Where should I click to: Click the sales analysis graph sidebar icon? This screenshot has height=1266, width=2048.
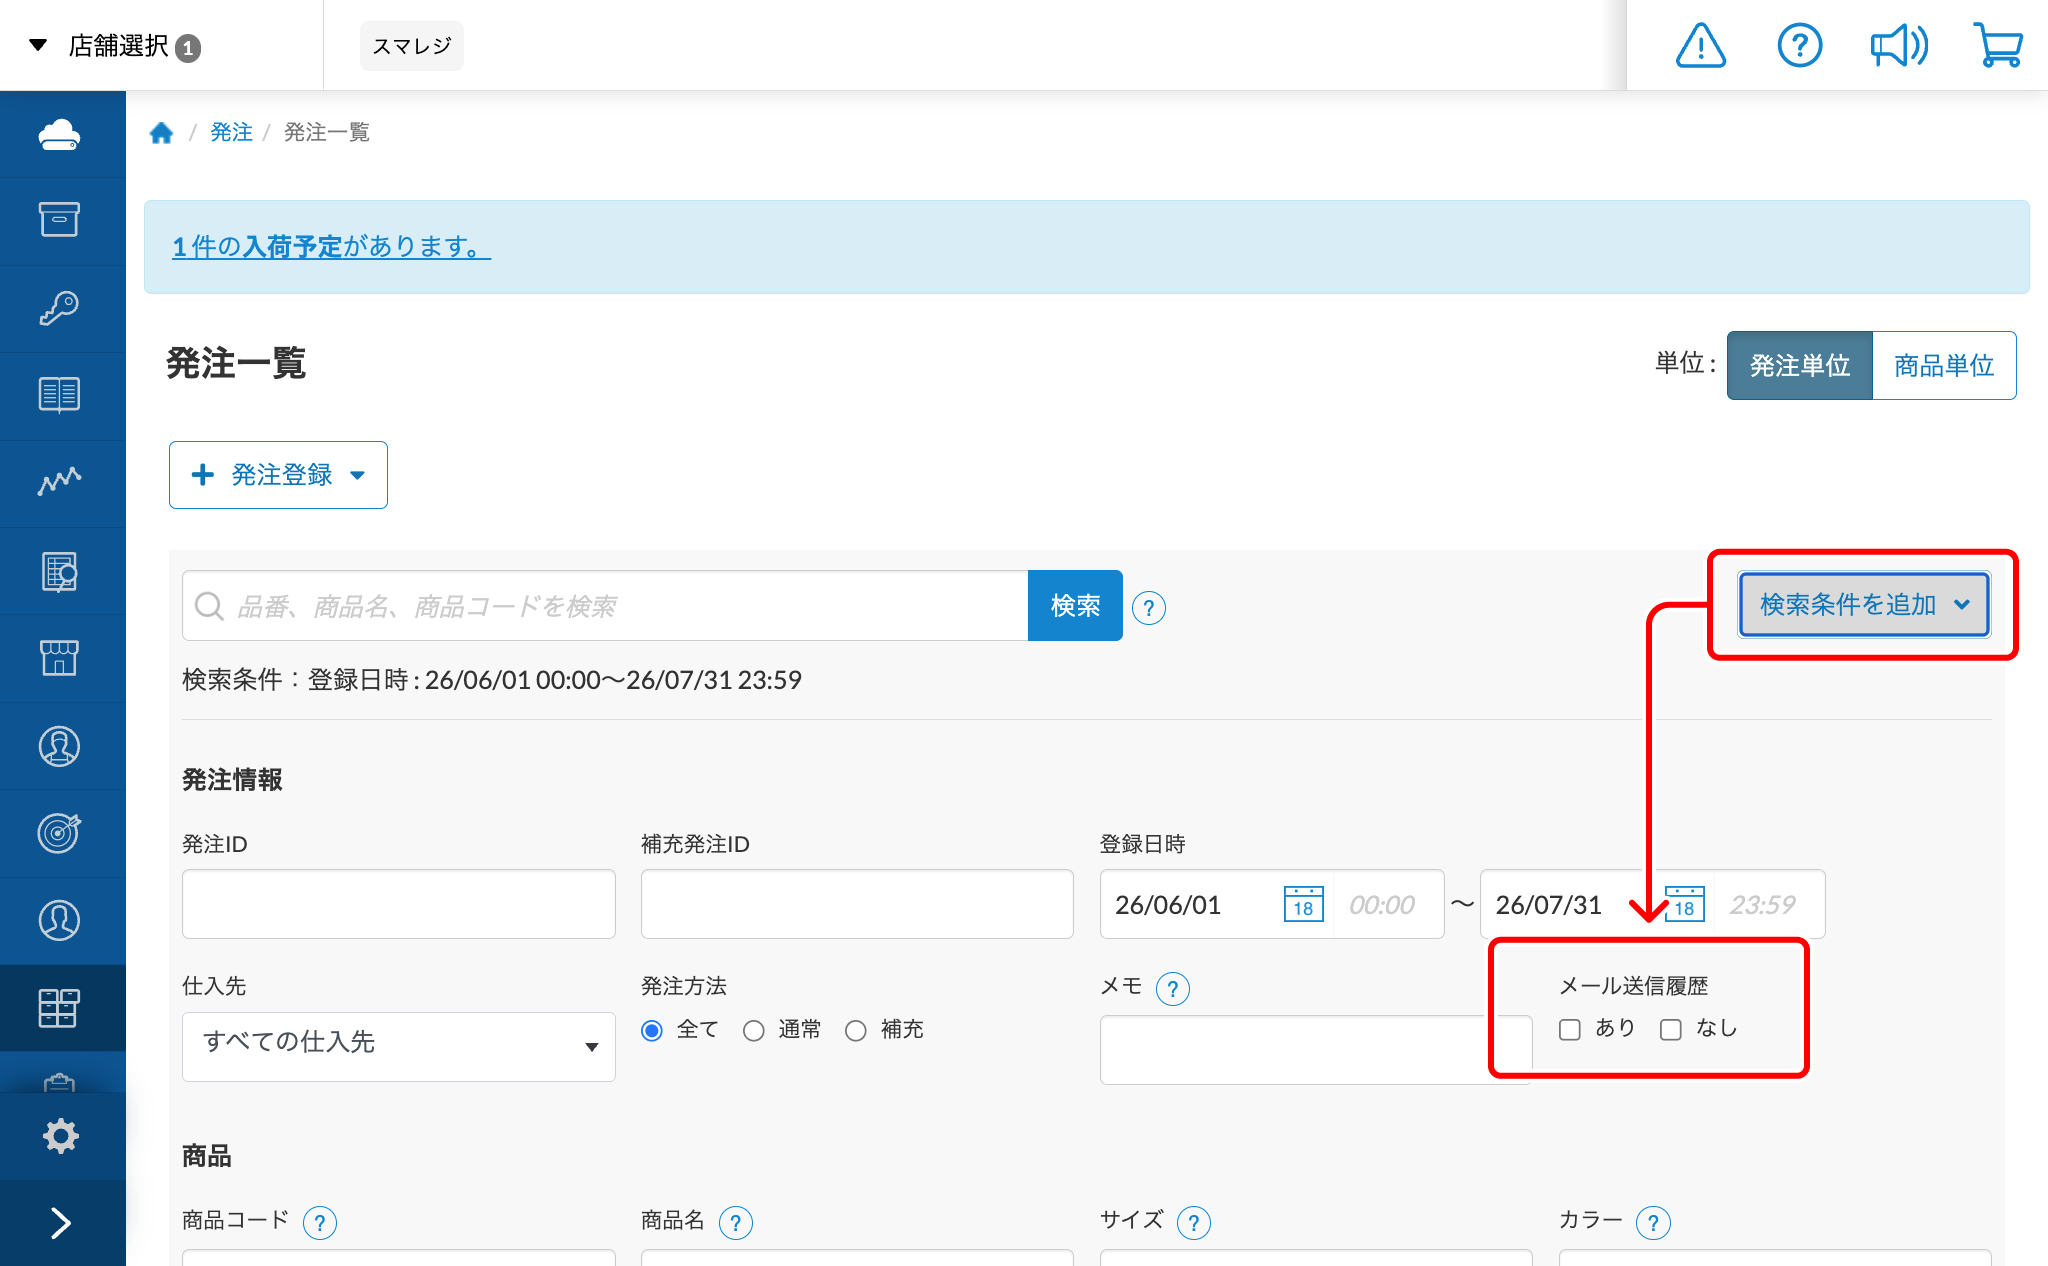(x=59, y=482)
